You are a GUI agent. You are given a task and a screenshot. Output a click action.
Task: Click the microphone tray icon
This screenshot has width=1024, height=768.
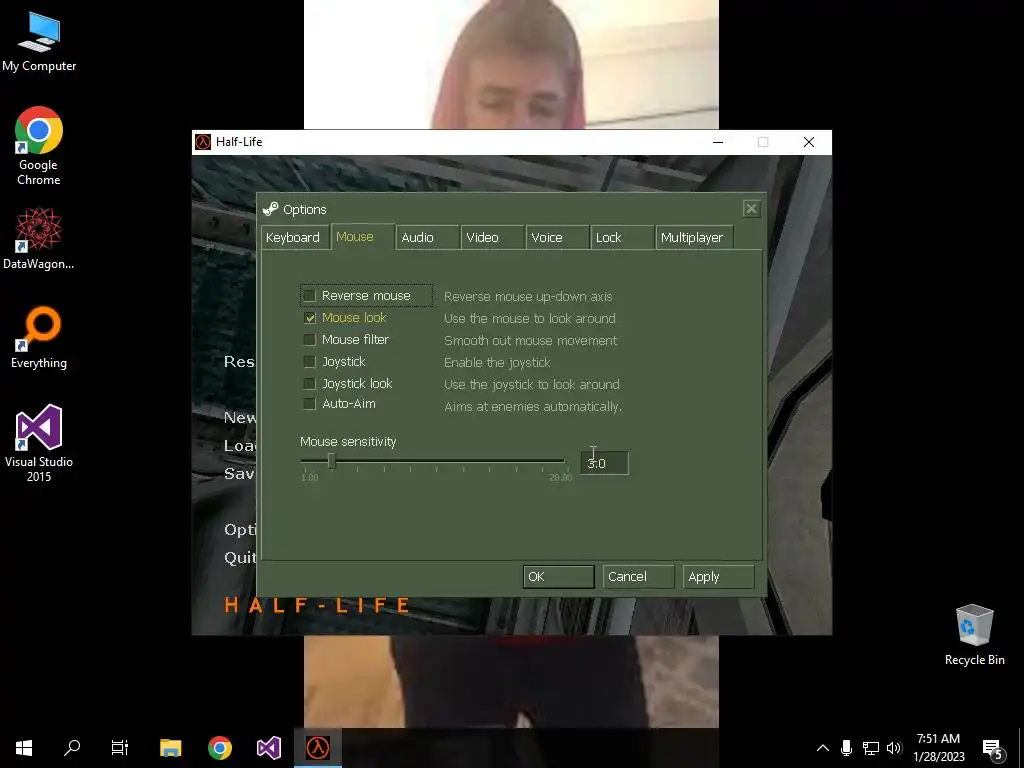coord(846,748)
